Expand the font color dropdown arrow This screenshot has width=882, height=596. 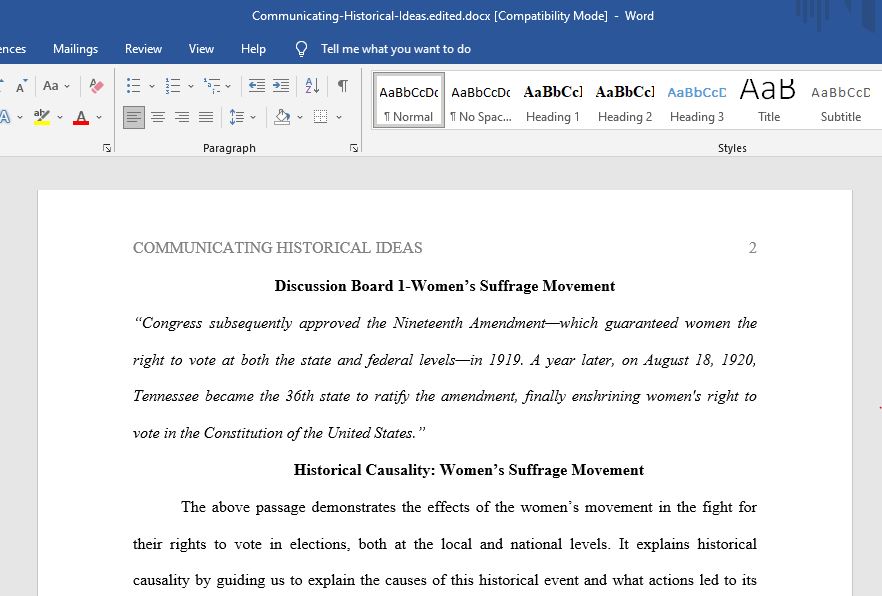click(99, 117)
